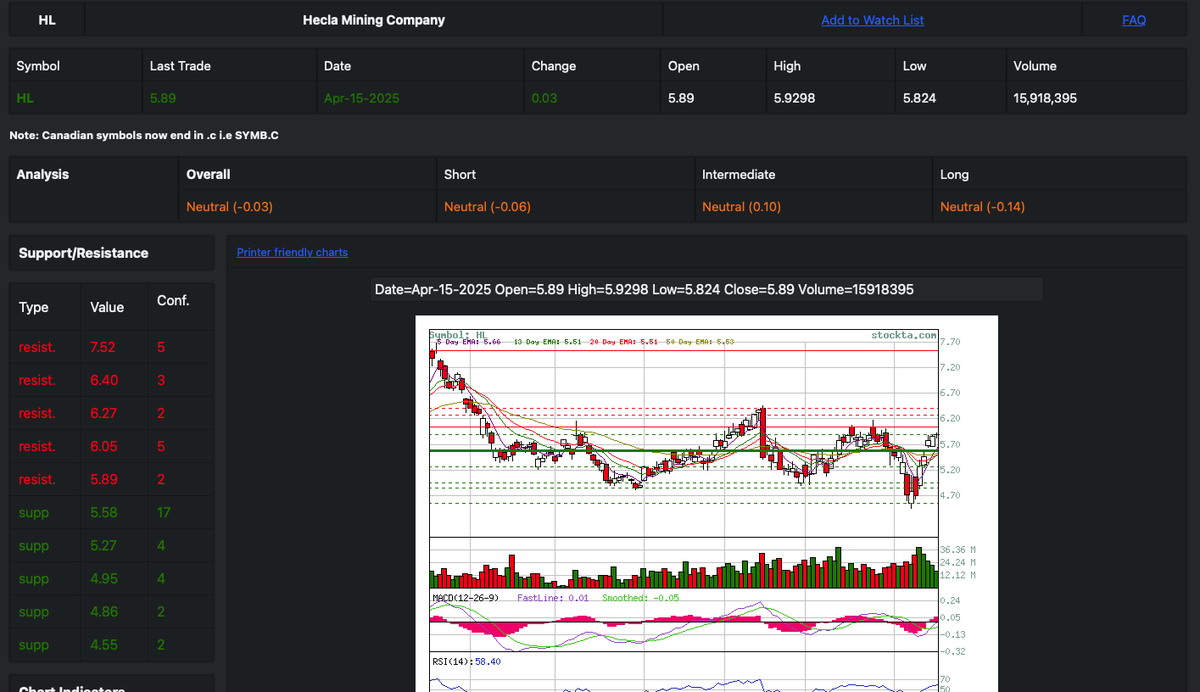This screenshot has width=1200, height=692.
Task: Open the Printer friendly charts link
Action: tap(292, 252)
